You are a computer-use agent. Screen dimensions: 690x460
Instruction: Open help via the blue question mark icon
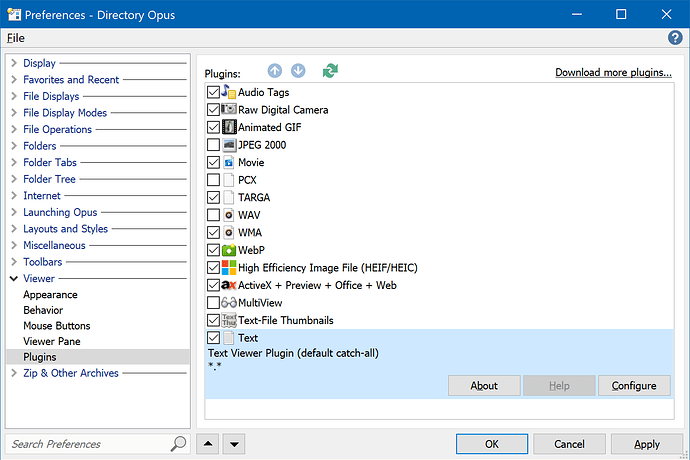(x=675, y=37)
